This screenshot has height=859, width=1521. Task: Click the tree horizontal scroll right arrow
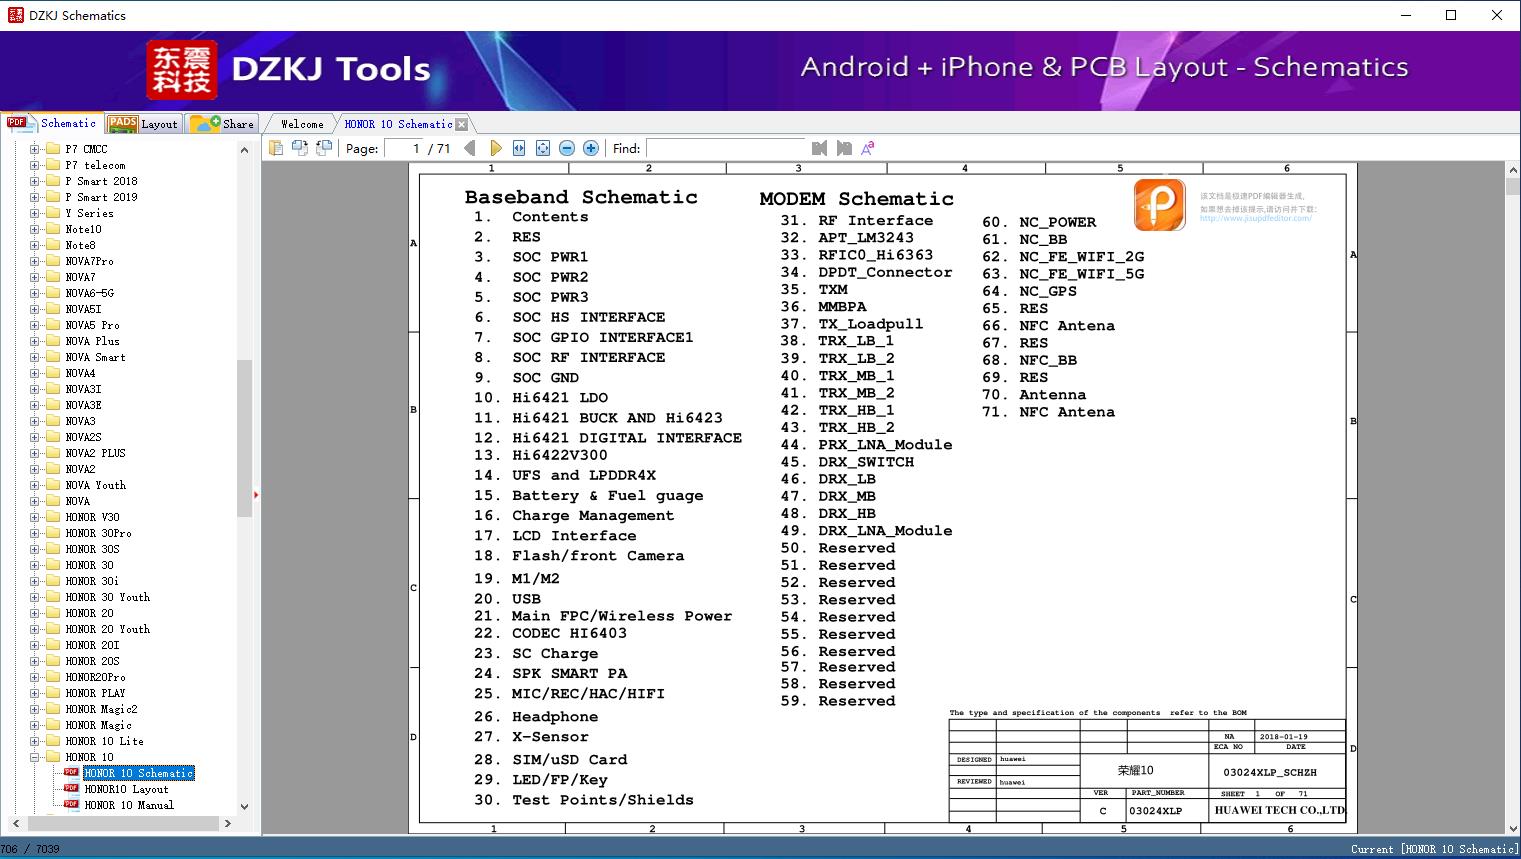228,823
